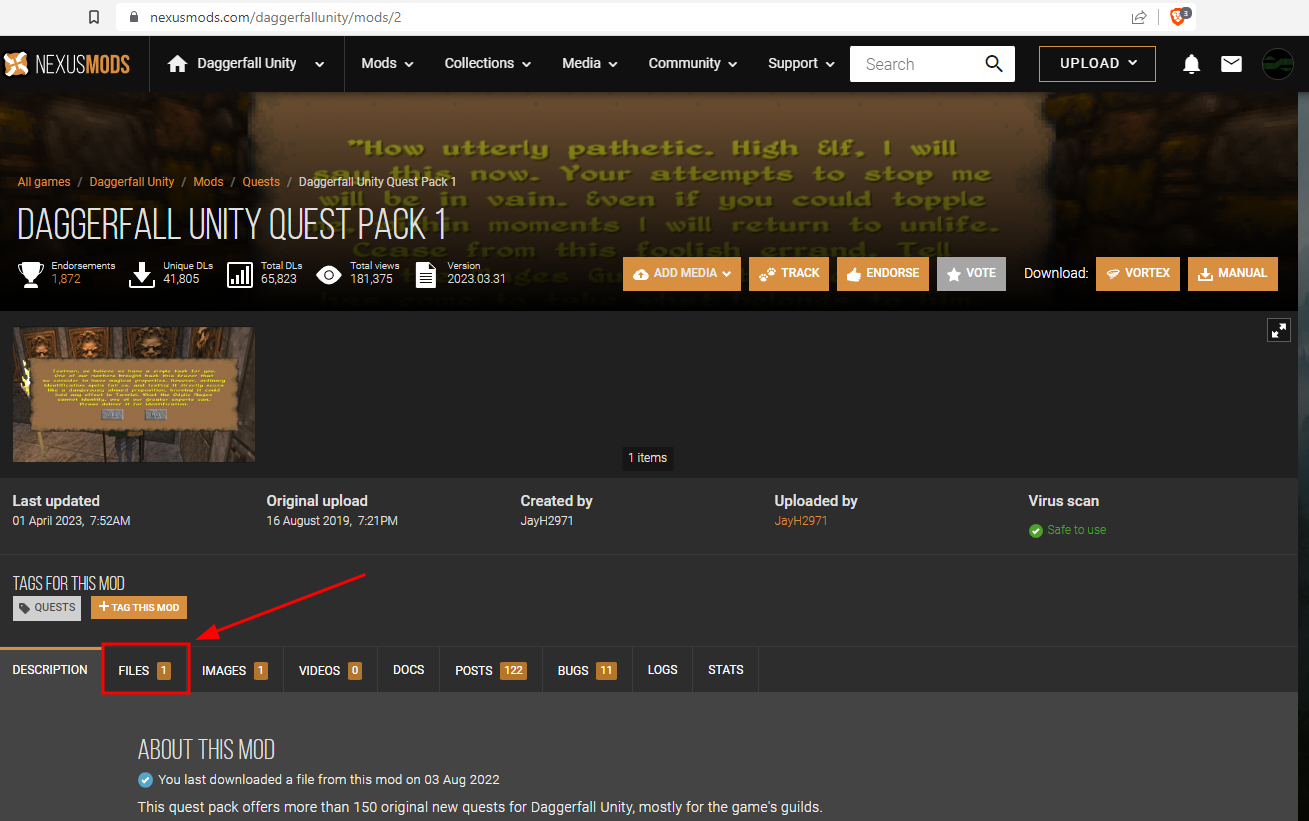This screenshot has height=821, width=1309.
Task: Open the user profile avatar
Action: click(x=1278, y=64)
